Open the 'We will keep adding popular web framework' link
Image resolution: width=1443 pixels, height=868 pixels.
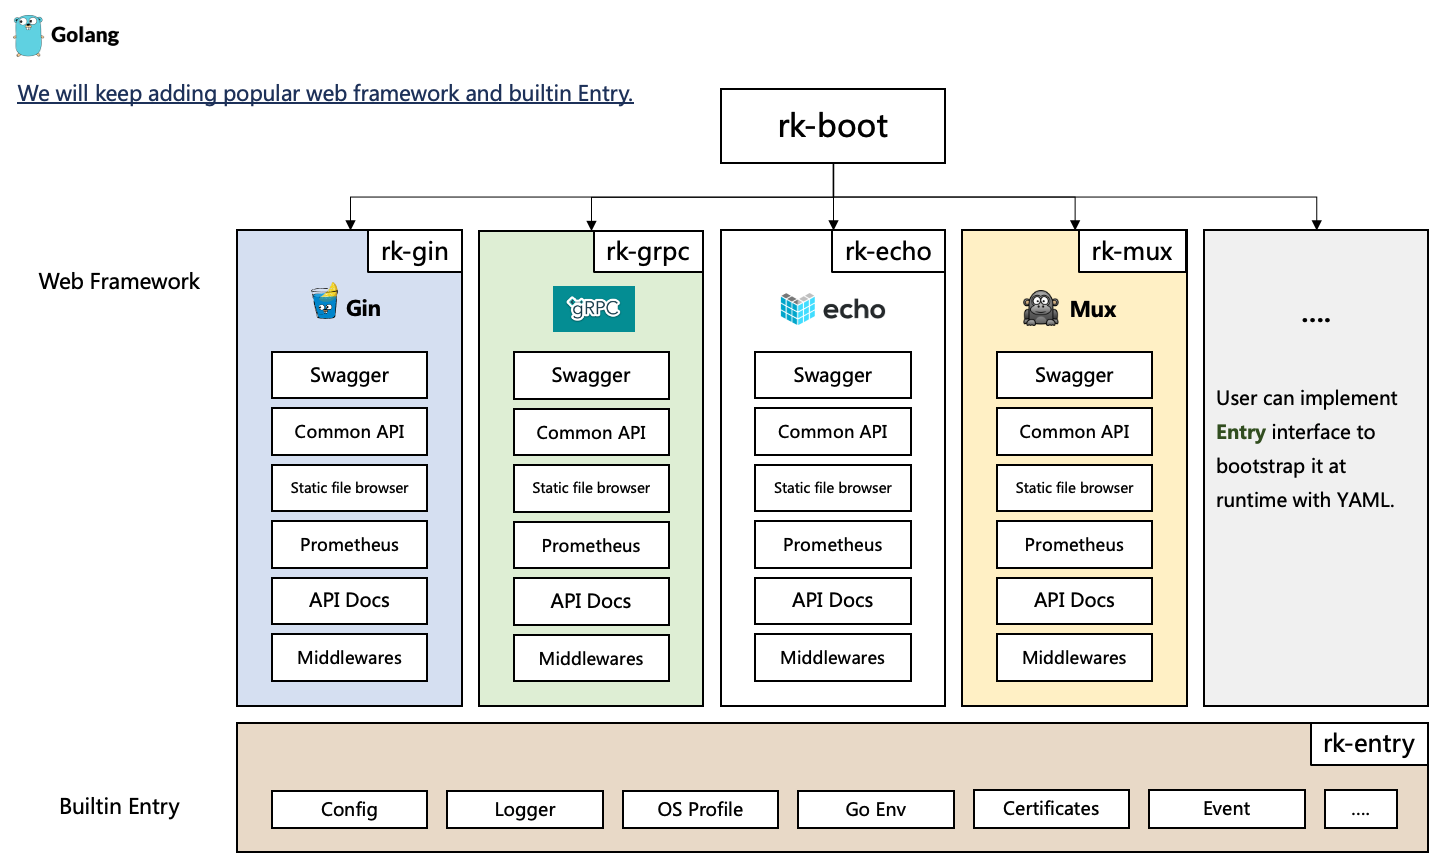[325, 94]
